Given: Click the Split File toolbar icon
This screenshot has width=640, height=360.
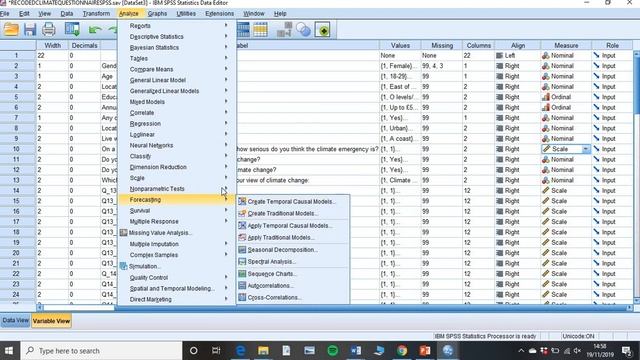Looking at the screenshot, I should point(243,30).
